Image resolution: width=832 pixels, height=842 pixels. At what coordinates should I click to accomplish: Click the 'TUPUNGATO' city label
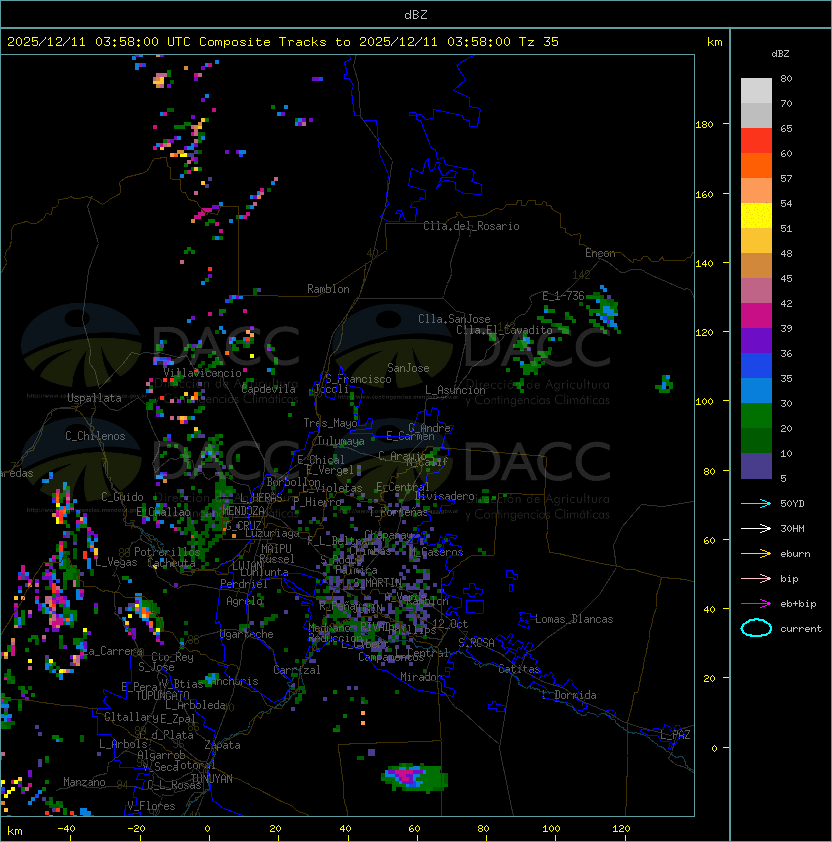pos(162,695)
